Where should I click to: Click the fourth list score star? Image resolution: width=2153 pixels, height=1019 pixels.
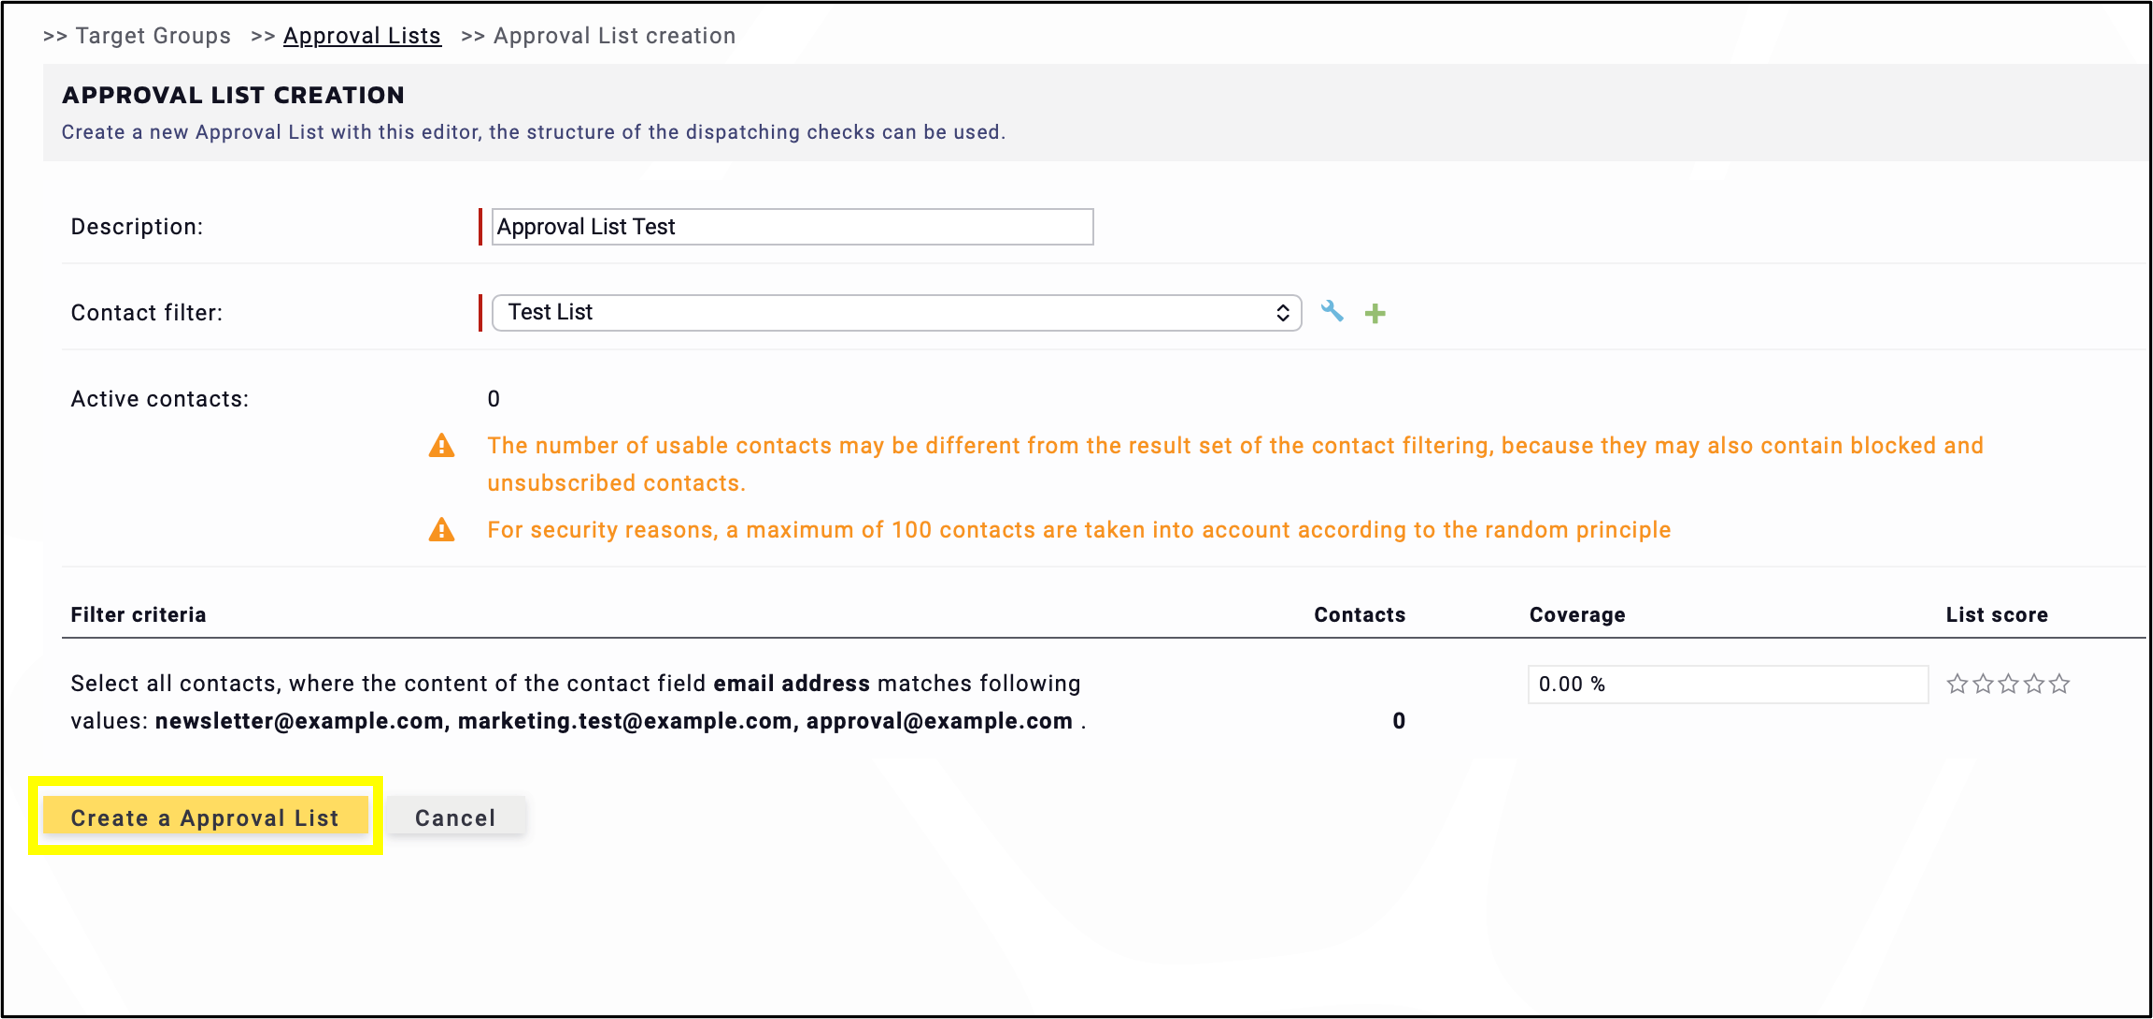[2034, 684]
